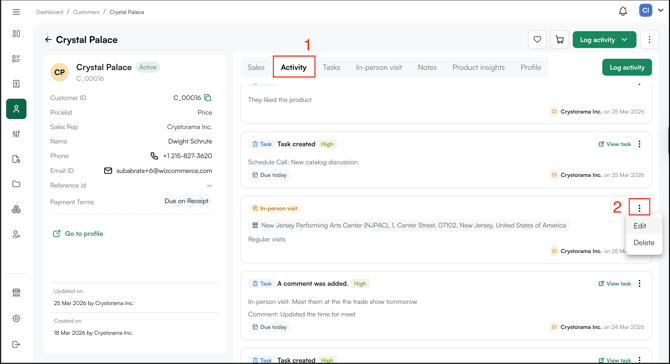Click the notification bell icon
Viewport: 670px width, 364px height.
pyautogui.click(x=623, y=12)
